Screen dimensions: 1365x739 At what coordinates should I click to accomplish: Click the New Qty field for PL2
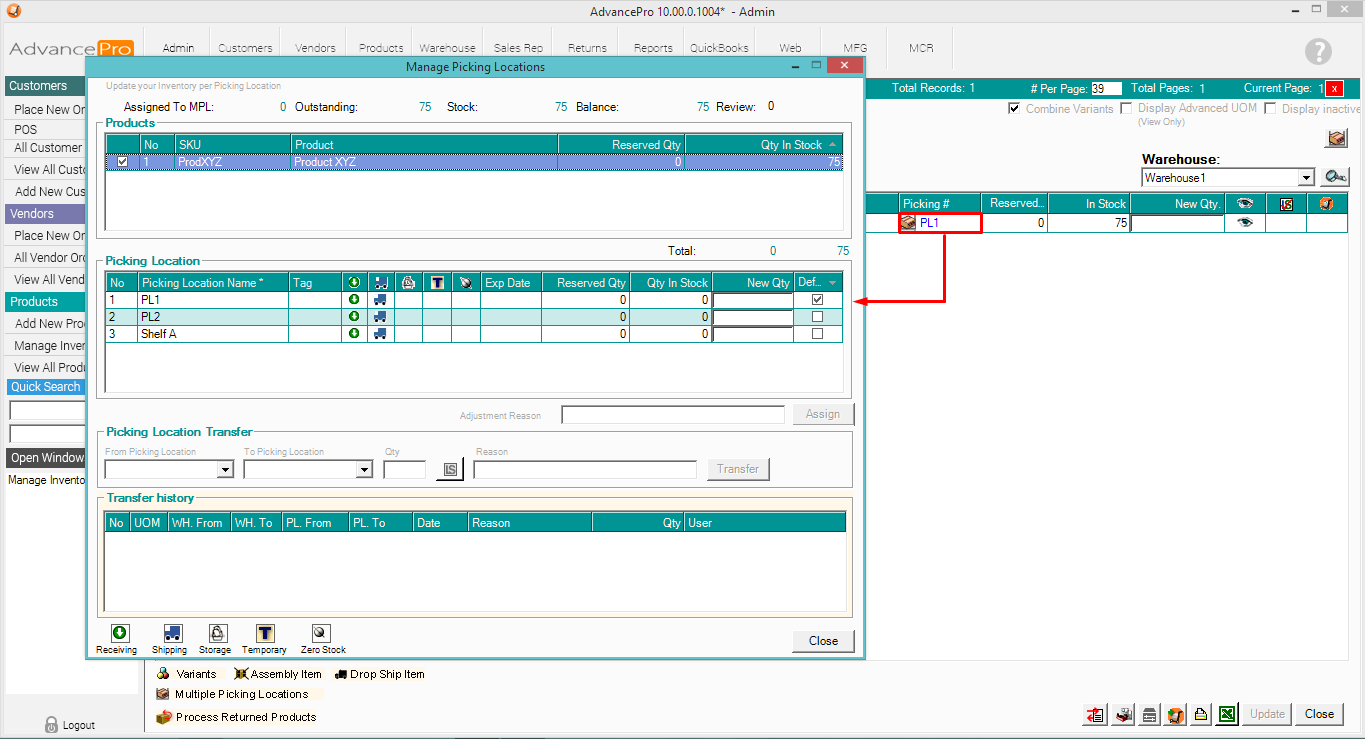coord(753,317)
